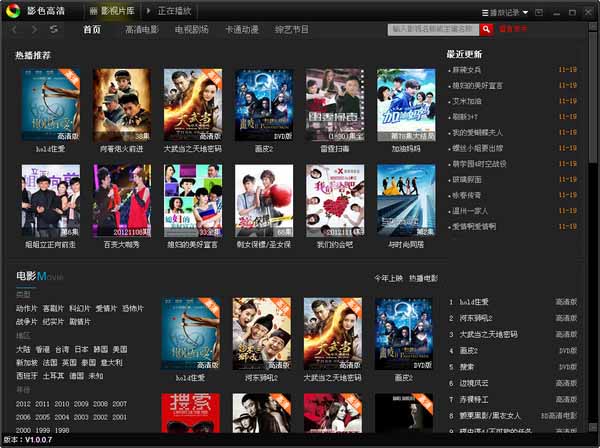Open the red 搜索 movie poster
The height and width of the screenshot is (448, 600).
[191, 413]
